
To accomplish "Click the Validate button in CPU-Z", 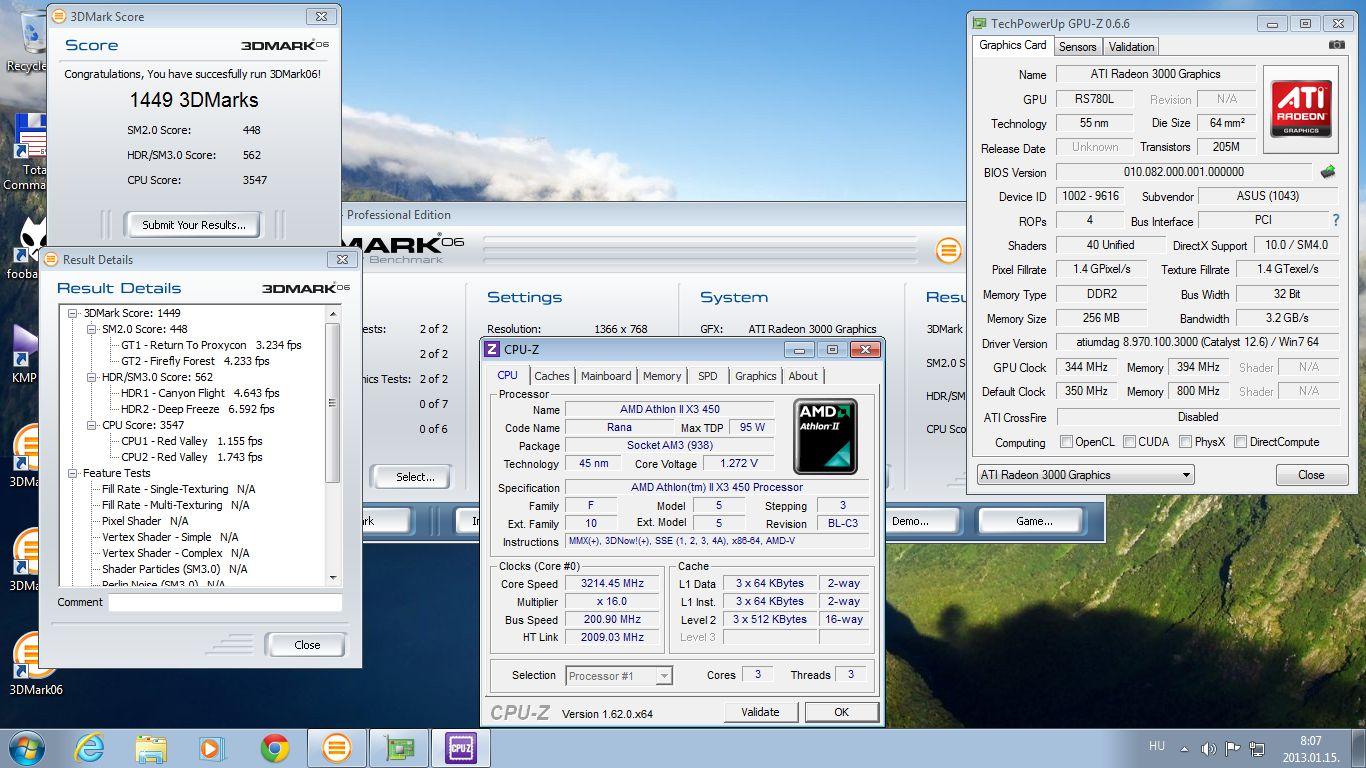I will [x=760, y=712].
